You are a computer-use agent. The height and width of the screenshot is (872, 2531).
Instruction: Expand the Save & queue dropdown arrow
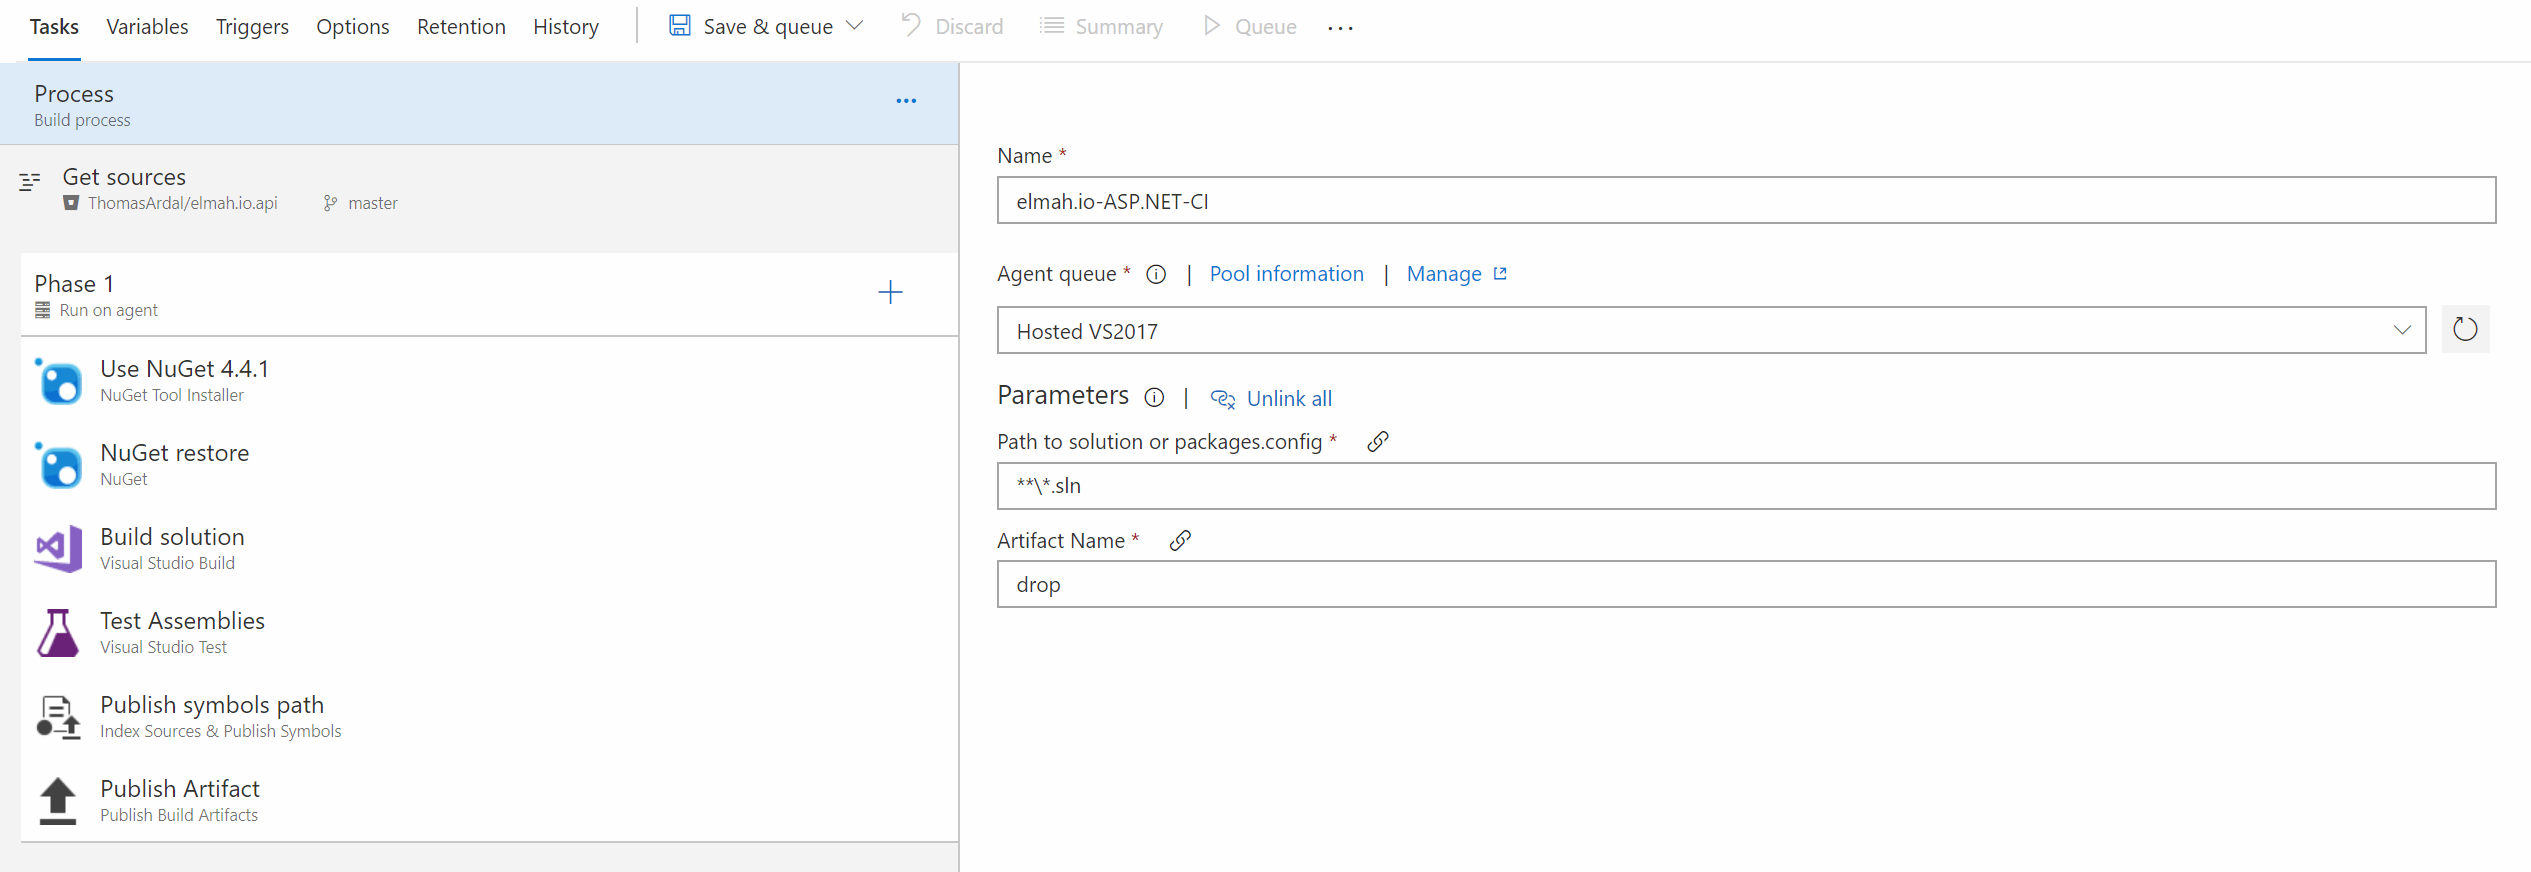click(x=855, y=26)
